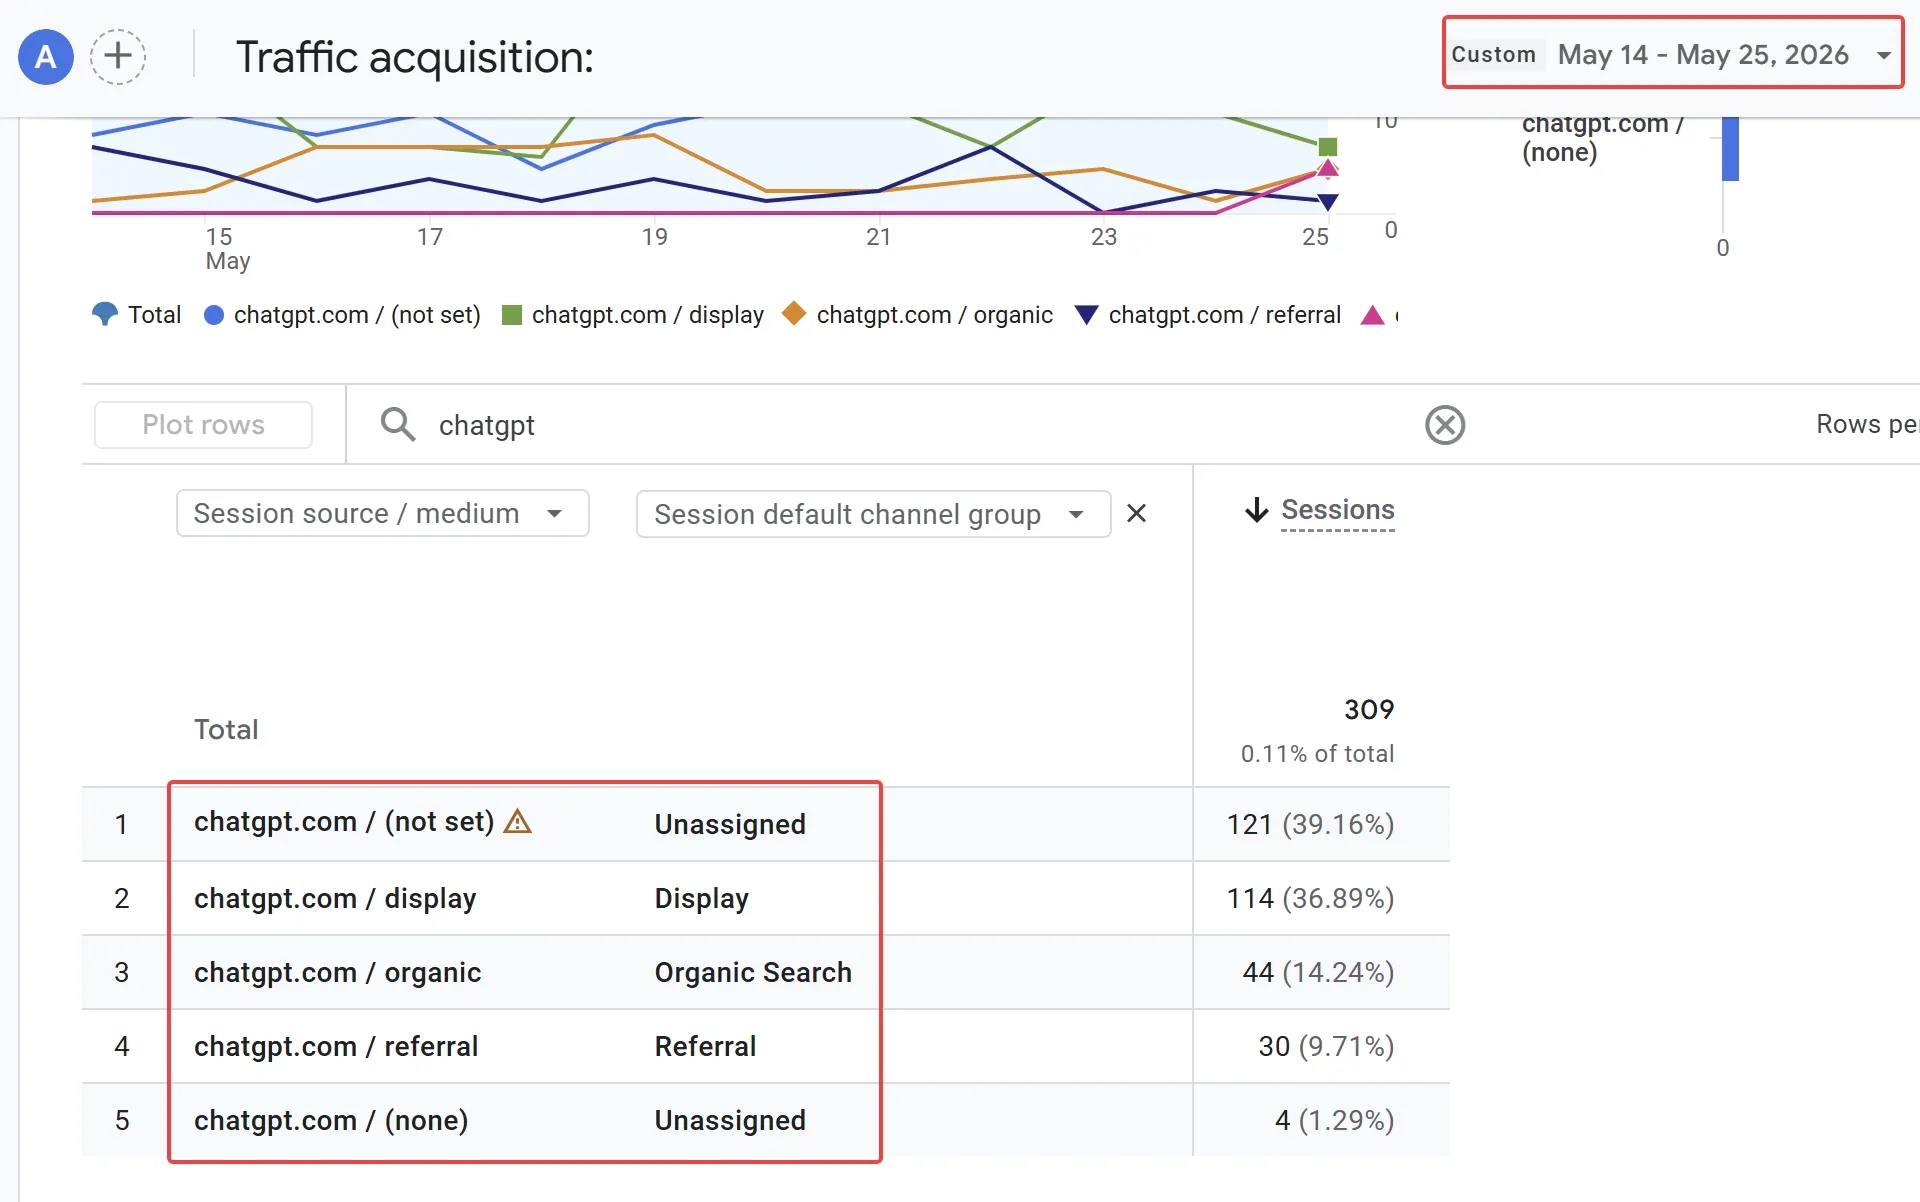Sort by the Sessions column header
Image resolution: width=1920 pixels, height=1202 pixels.
point(1337,510)
